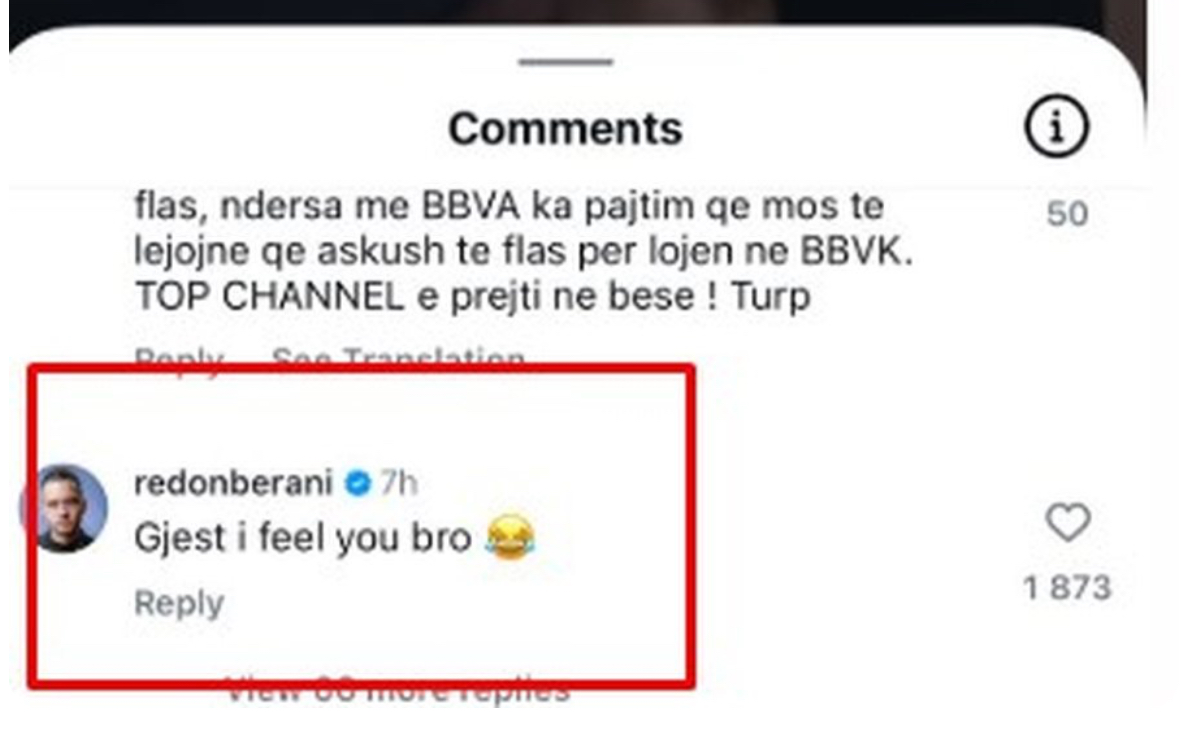Click the drag handle atop the comments sheet
1181x729 pixels.
coord(566,62)
